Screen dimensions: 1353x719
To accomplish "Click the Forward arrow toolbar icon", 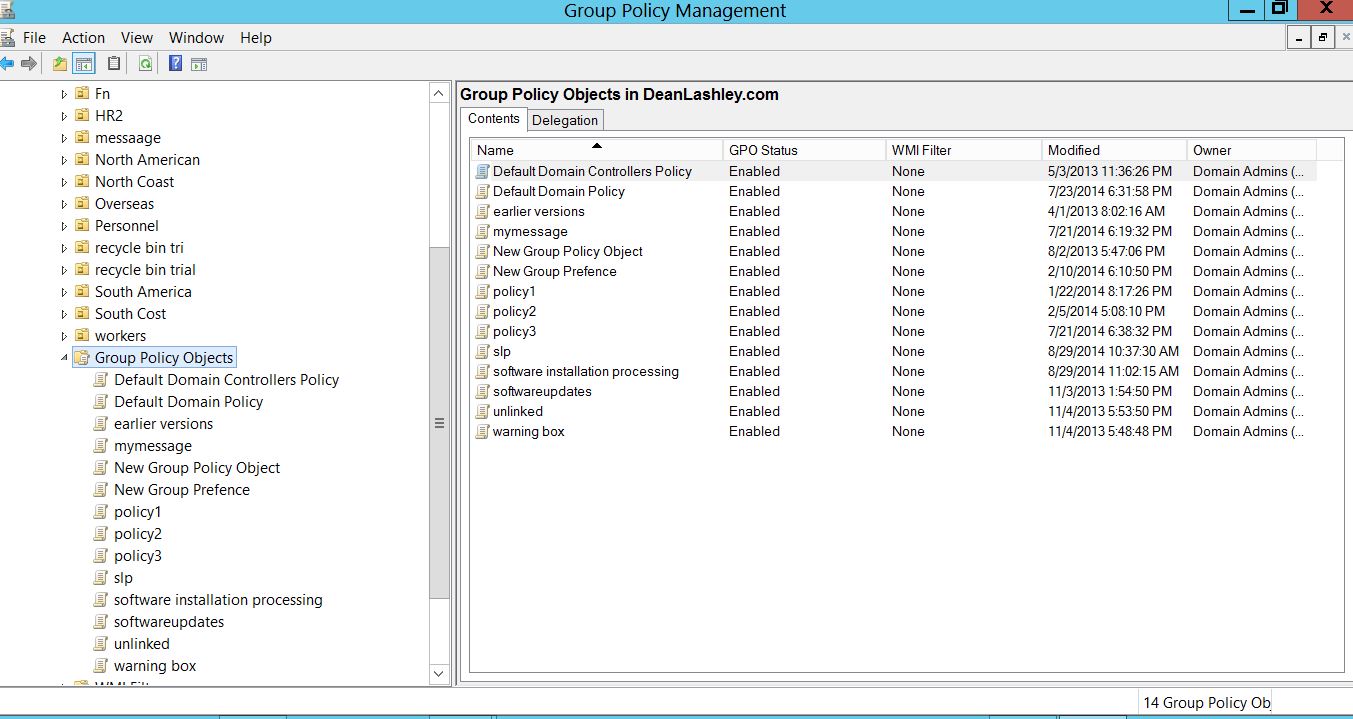I will point(29,64).
